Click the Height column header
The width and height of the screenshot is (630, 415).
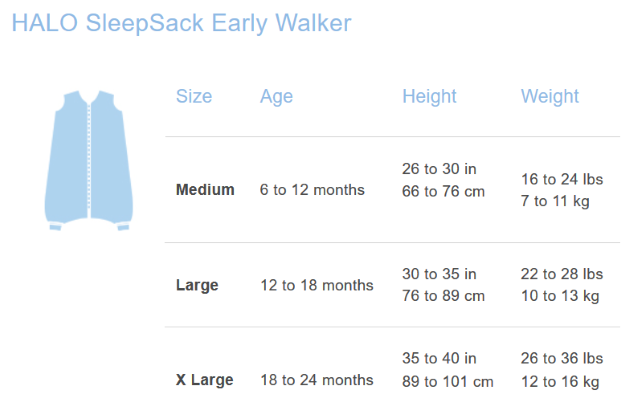pyautogui.click(x=430, y=97)
